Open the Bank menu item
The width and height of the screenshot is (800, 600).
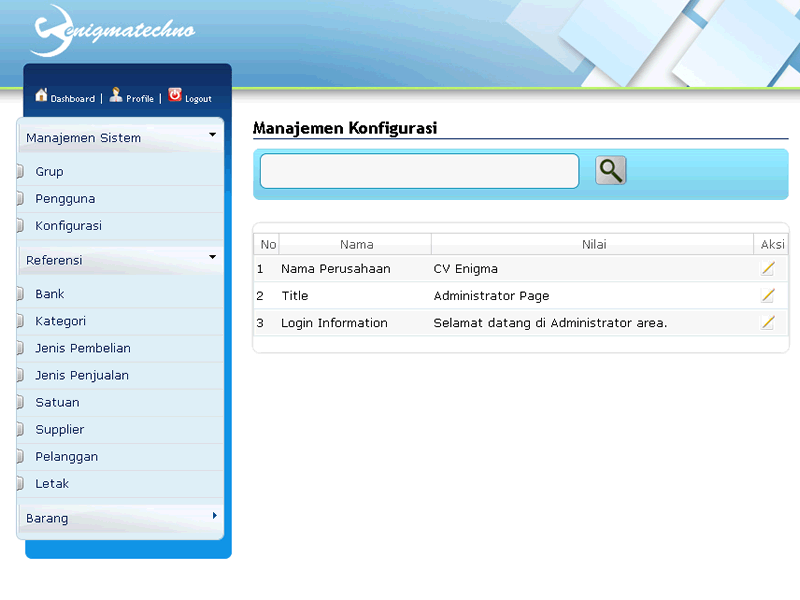pos(121,294)
